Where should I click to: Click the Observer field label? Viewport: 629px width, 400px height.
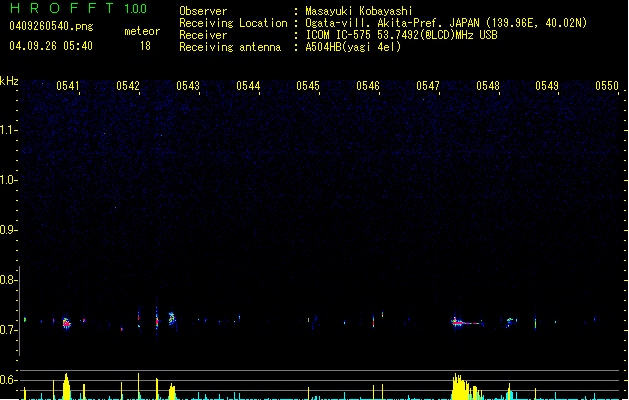point(203,11)
